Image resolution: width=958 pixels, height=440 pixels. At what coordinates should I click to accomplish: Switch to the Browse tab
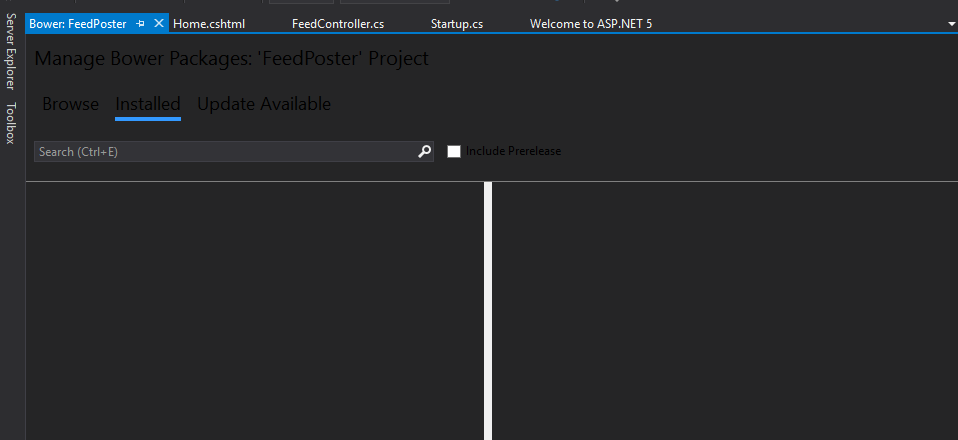pyautogui.click(x=70, y=104)
